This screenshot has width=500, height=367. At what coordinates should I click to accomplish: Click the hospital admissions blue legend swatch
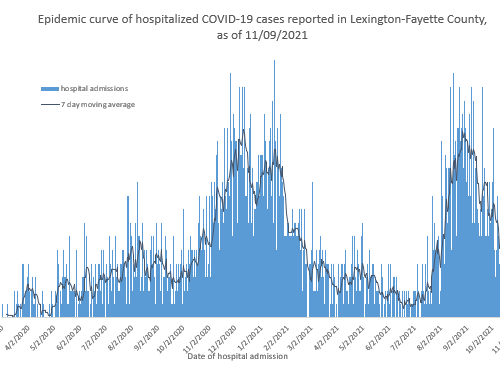50,89
